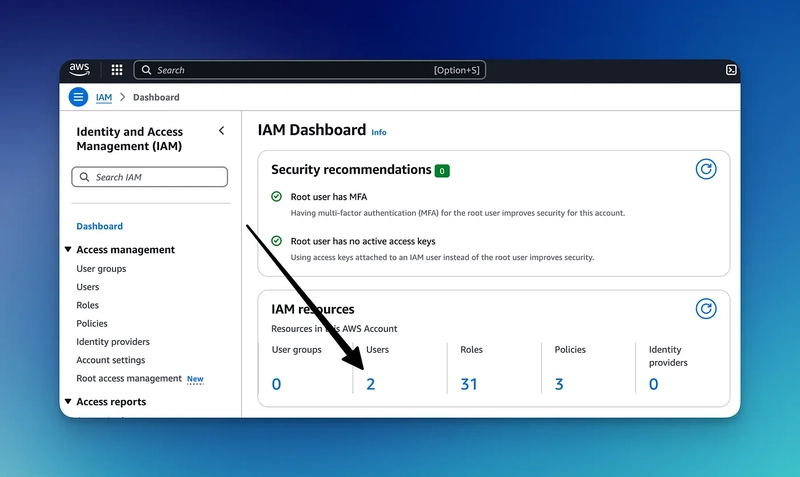Open Account settings in the sidebar

111,360
